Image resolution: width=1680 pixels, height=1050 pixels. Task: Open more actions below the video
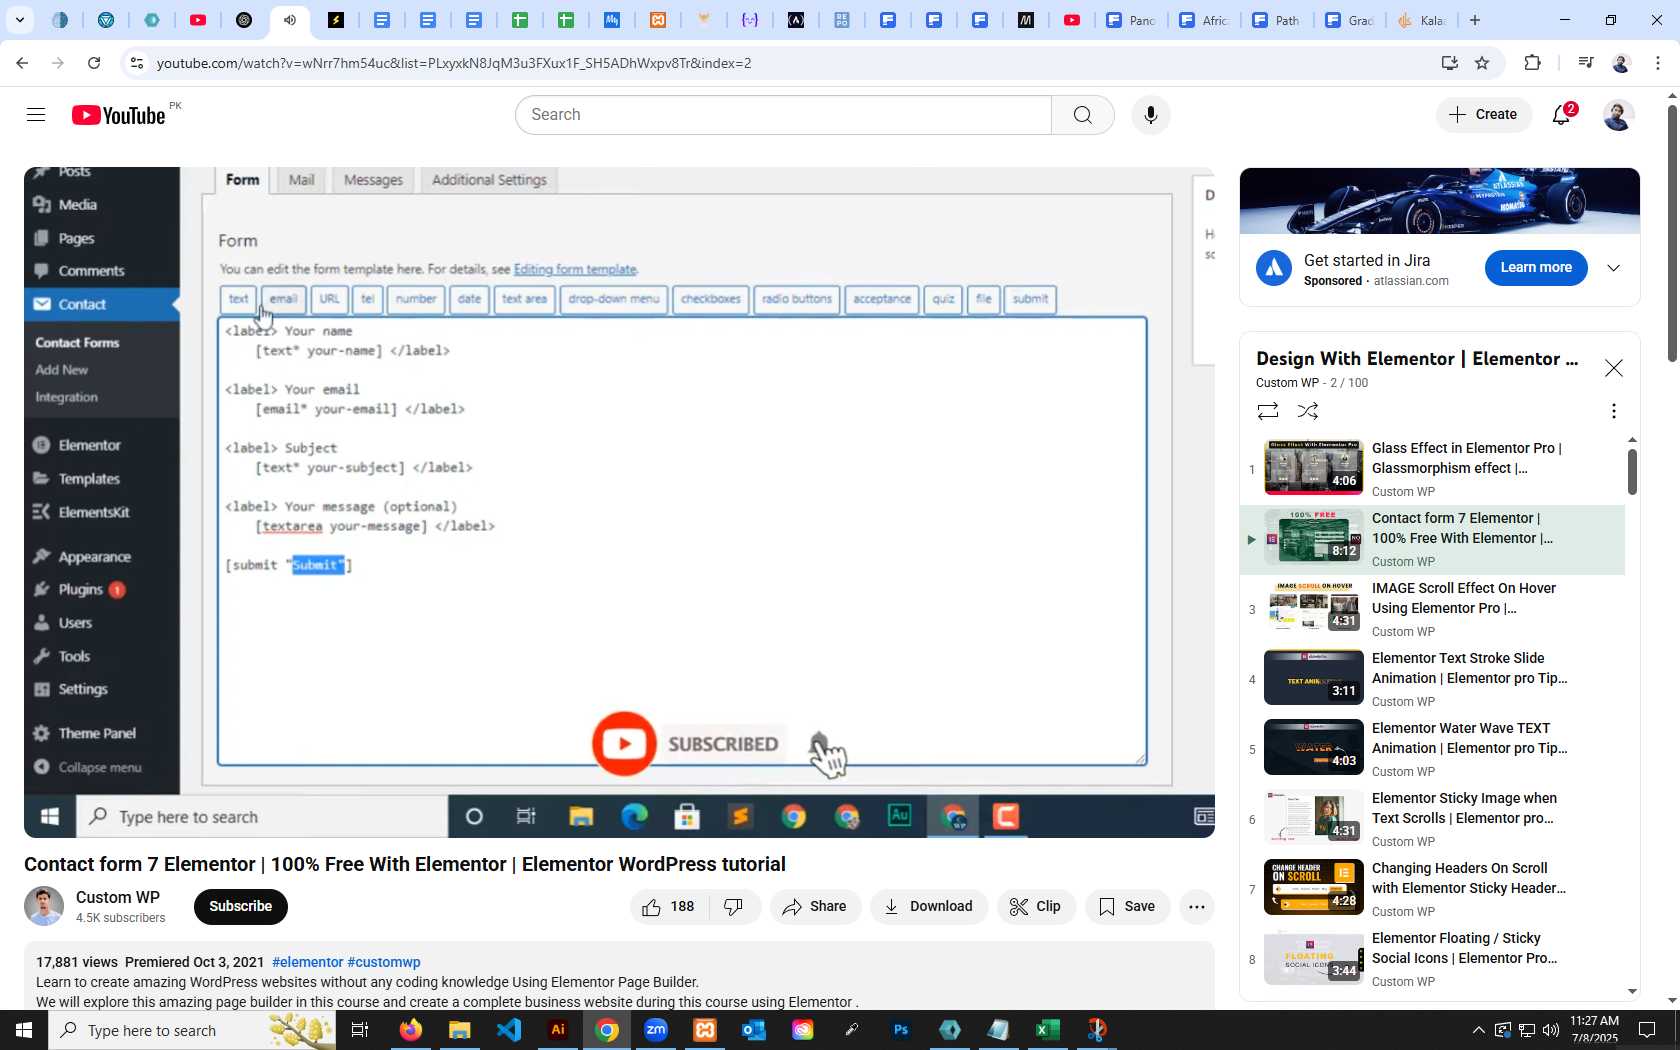(1196, 907)
